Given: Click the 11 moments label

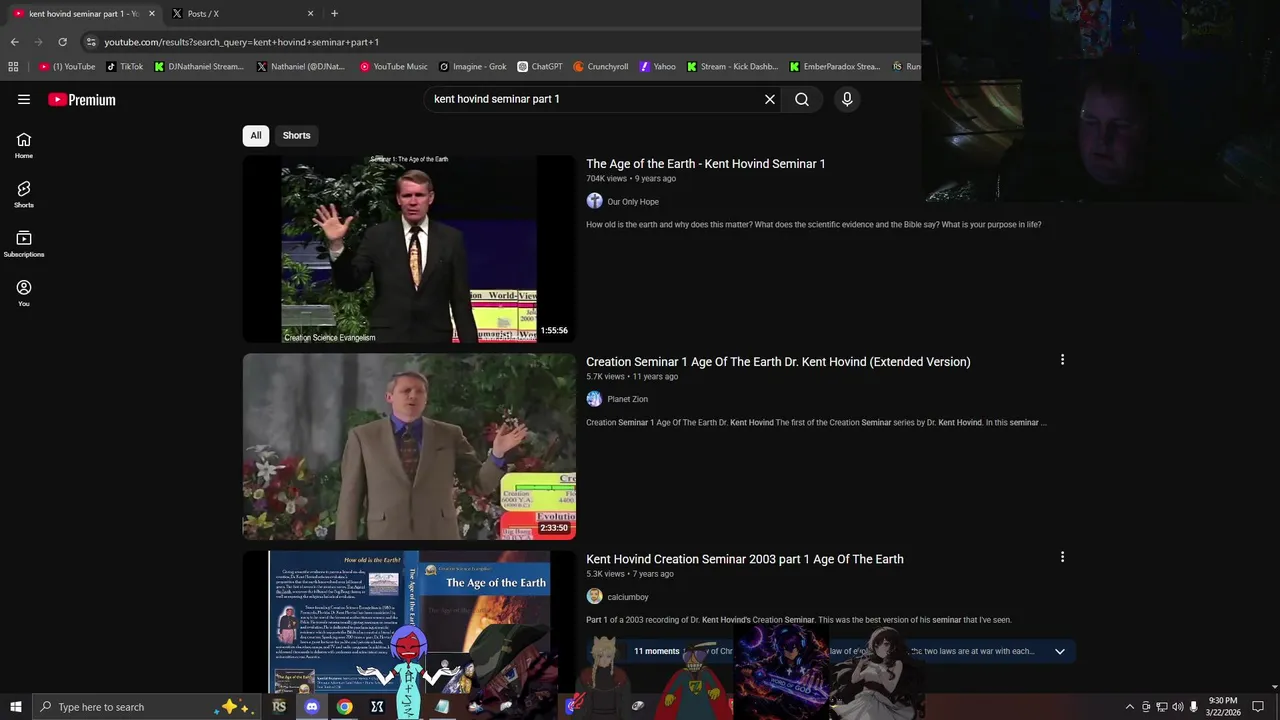Looking at the screenshot, I should [657, 651].
